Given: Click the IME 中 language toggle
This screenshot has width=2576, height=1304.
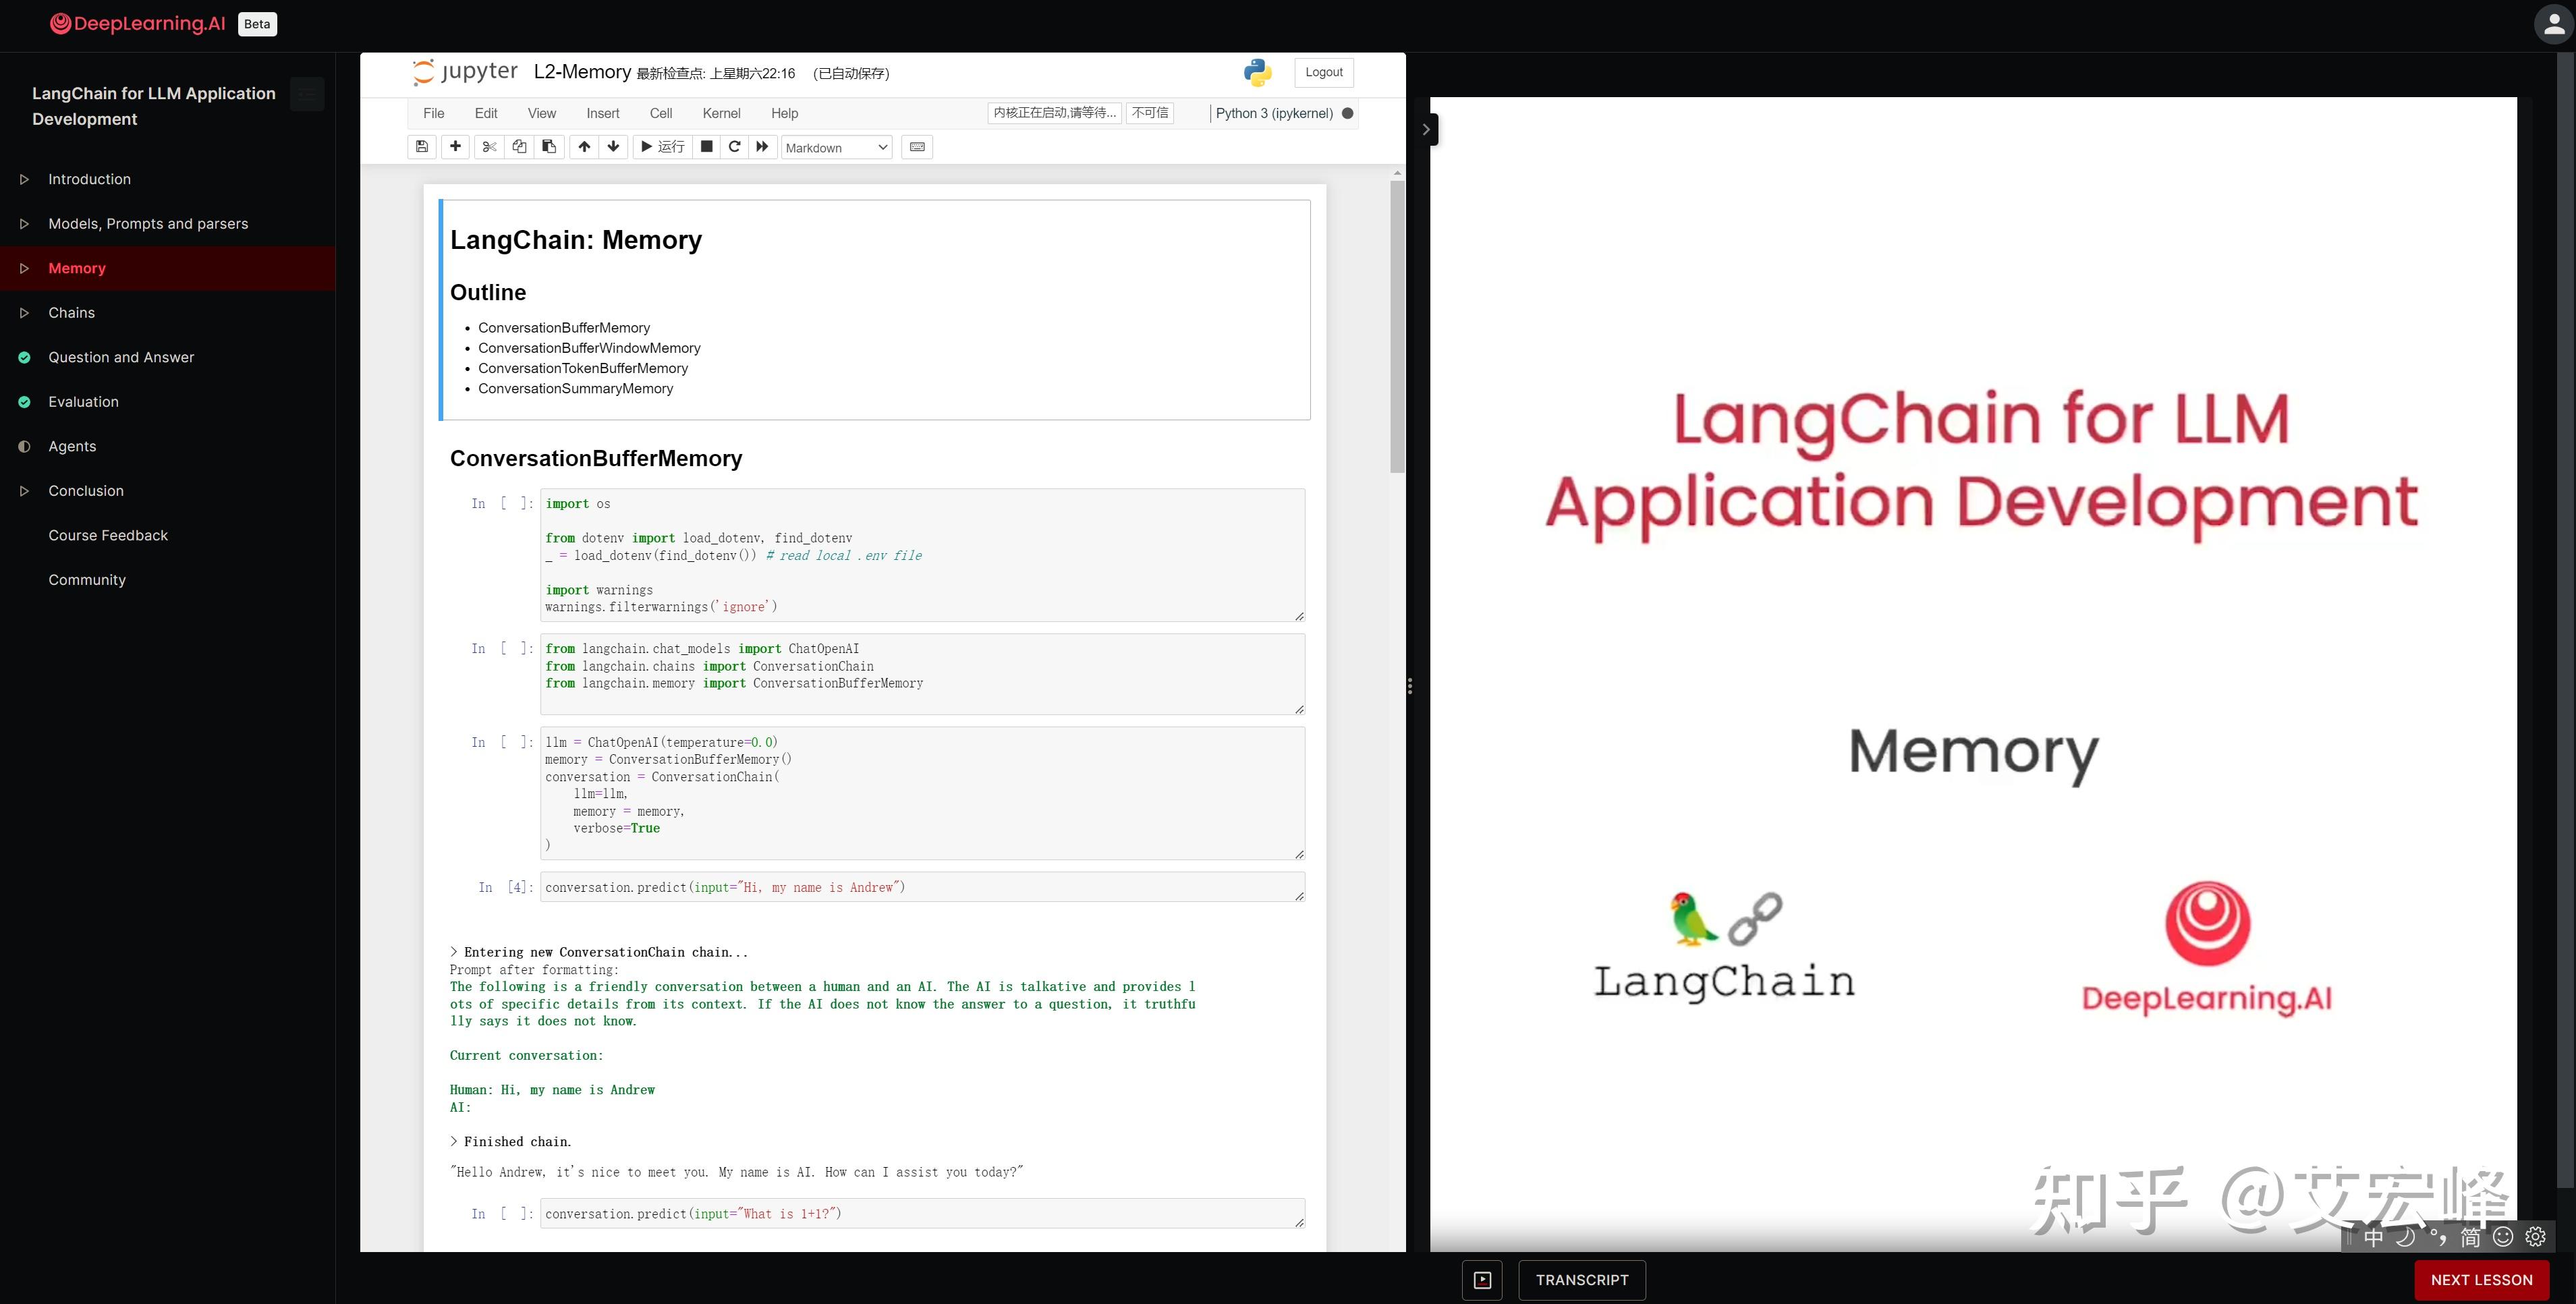Looking at the screenshot, I should (x=2374, y=1237).
